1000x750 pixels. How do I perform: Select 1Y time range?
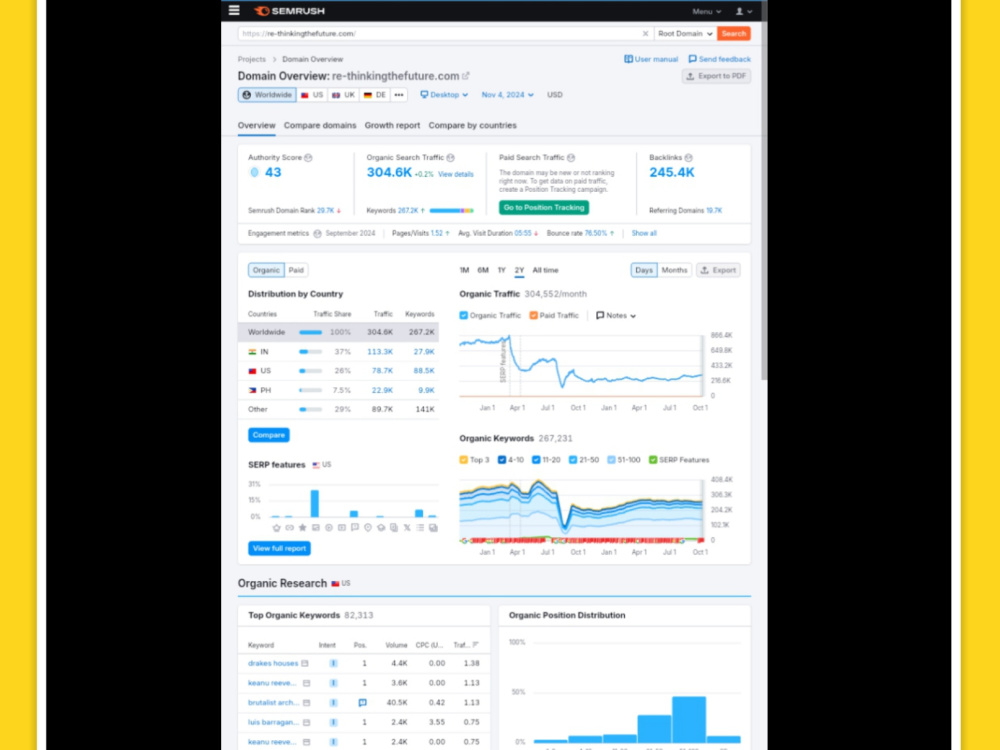click(x=501, y=270)
